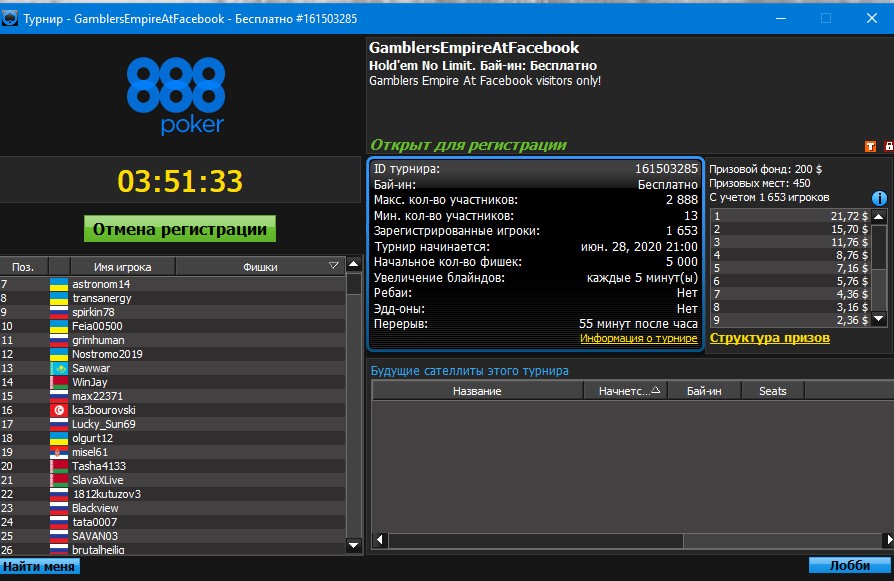Click the Seats column header

tap(773, 391)
